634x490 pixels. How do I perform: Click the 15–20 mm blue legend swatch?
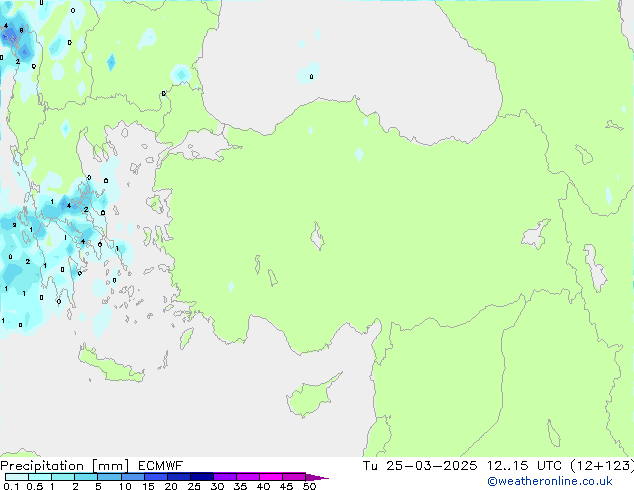coord(156,477)
